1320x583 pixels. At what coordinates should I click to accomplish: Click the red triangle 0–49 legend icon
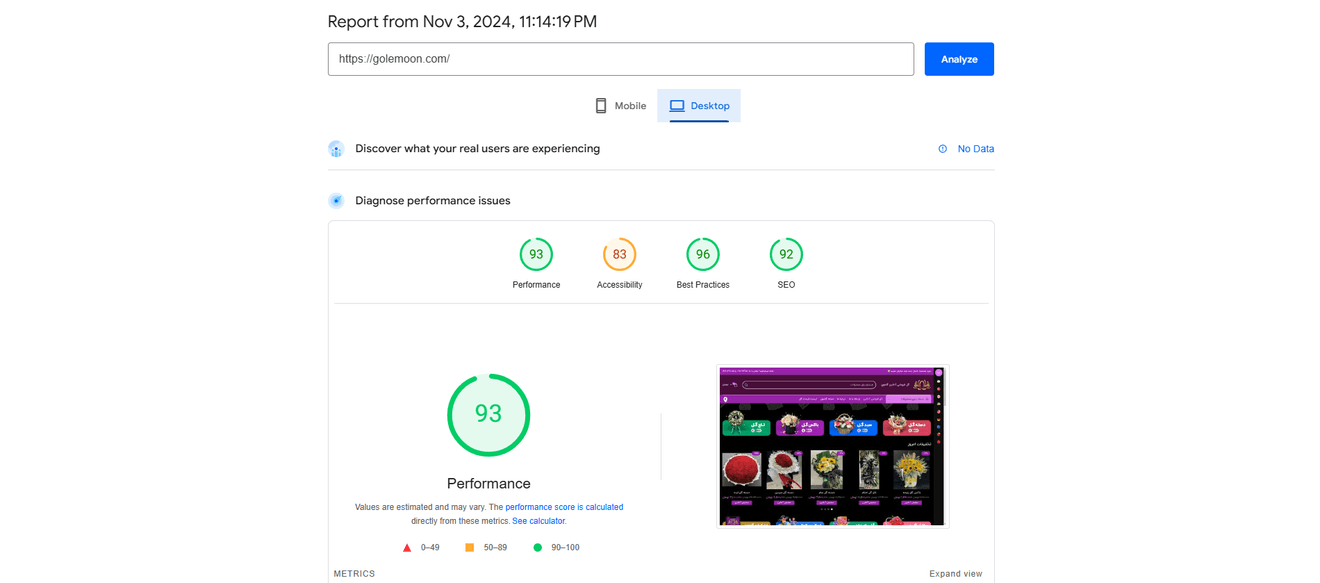[x=407, y=548]
